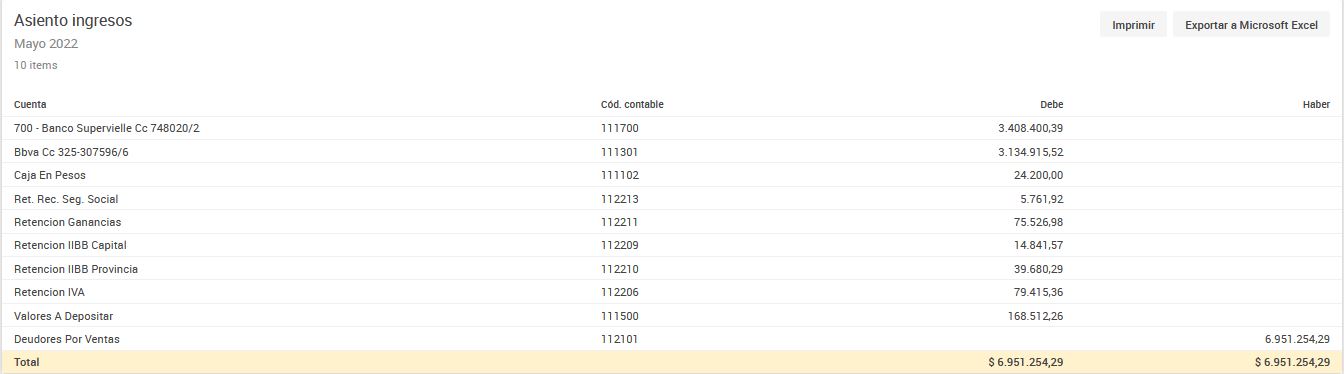Image resolution: width=1344 pixels, height=374 pixels.
Task: Select debit amount 39.680,29
Action: pos(1038,269)
